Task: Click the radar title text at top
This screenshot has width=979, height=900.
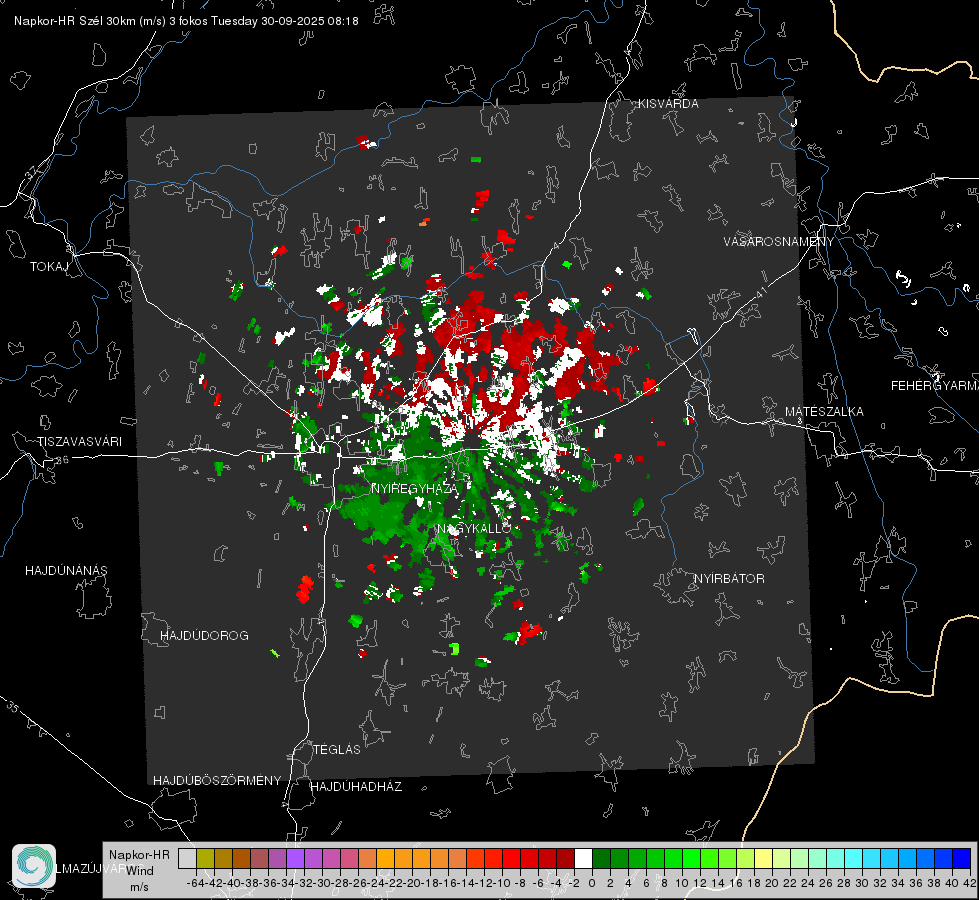Action: [186, 21]
